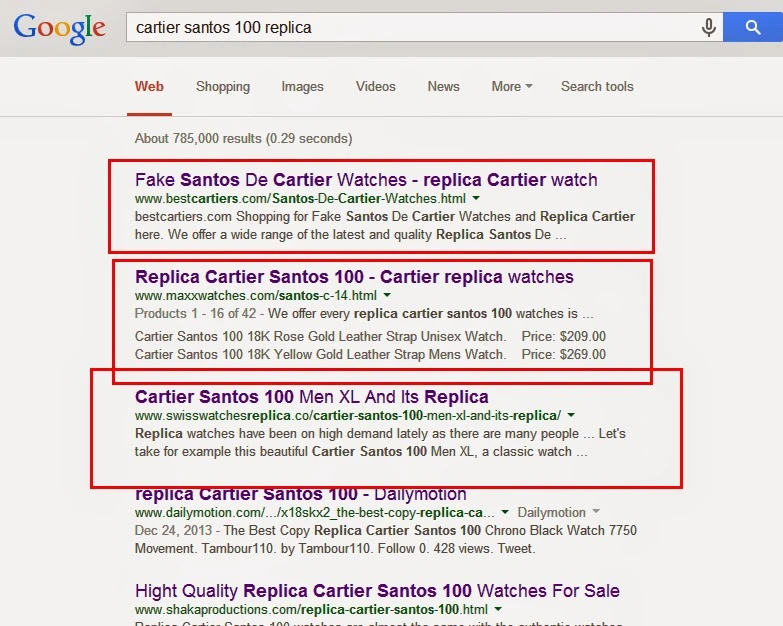
Task: Click the www.maxxwatches.com/santos-c-14.html URL text
Action: coord(256,296)
